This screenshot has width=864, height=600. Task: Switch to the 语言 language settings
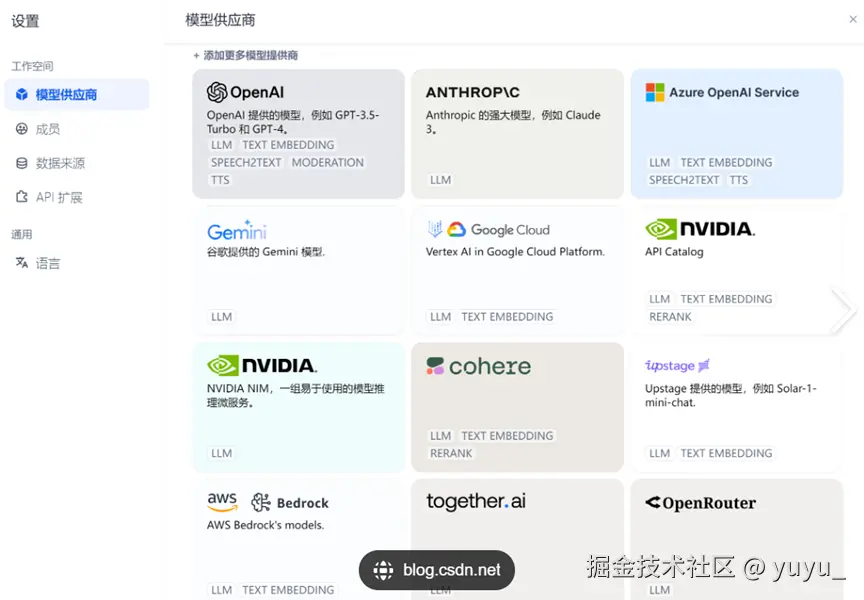47,263
